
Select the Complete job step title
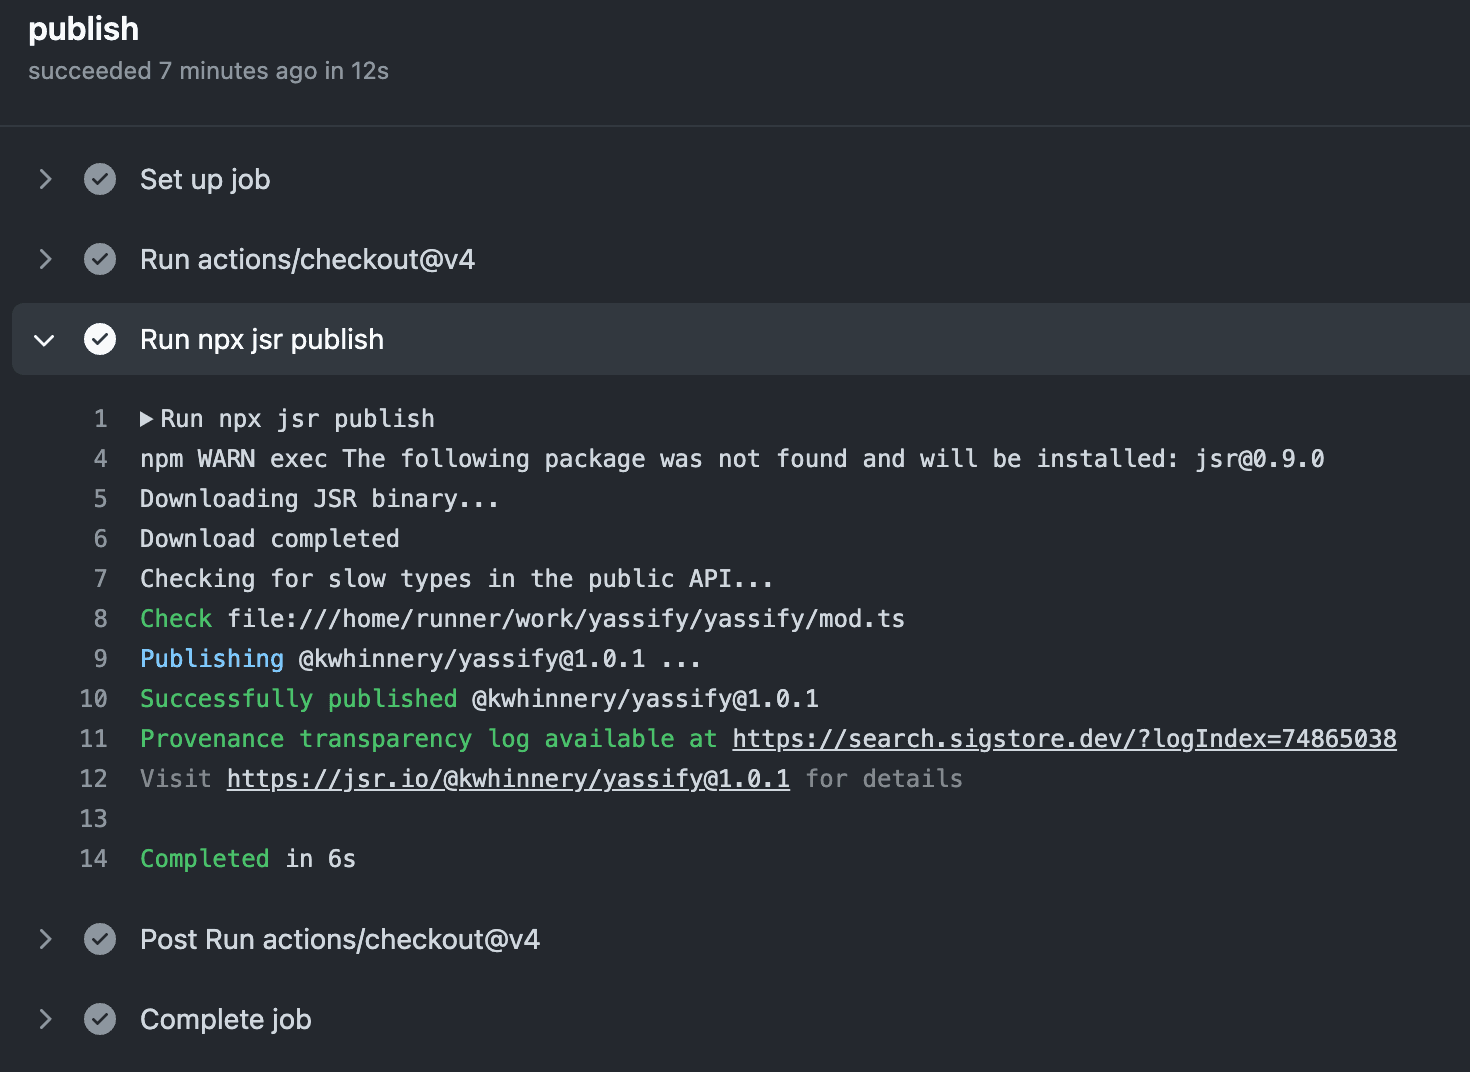click(x=226, y=1020)
